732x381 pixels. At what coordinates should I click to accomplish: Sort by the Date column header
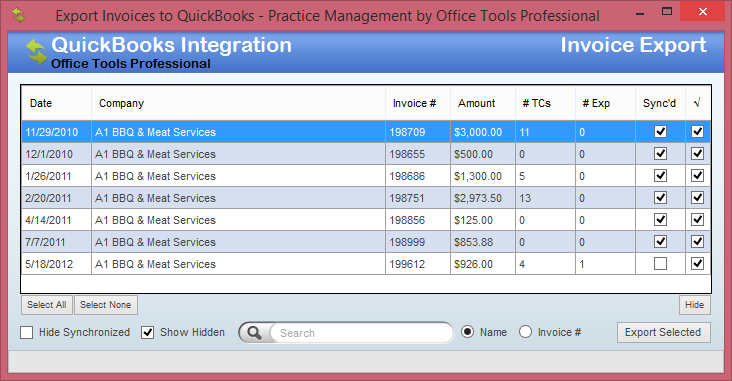56,103
